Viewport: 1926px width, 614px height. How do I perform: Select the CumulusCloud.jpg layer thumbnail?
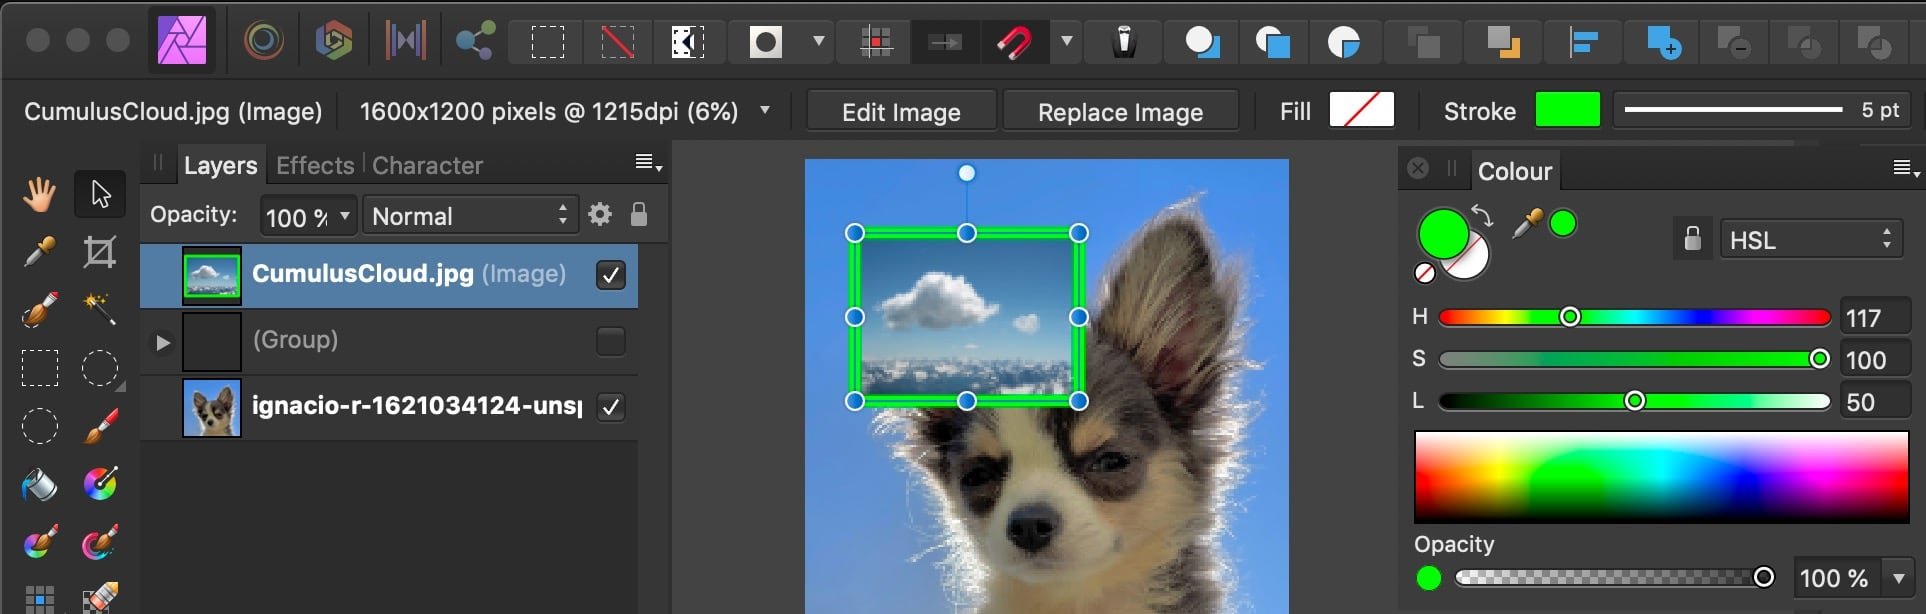coord(212,275)
